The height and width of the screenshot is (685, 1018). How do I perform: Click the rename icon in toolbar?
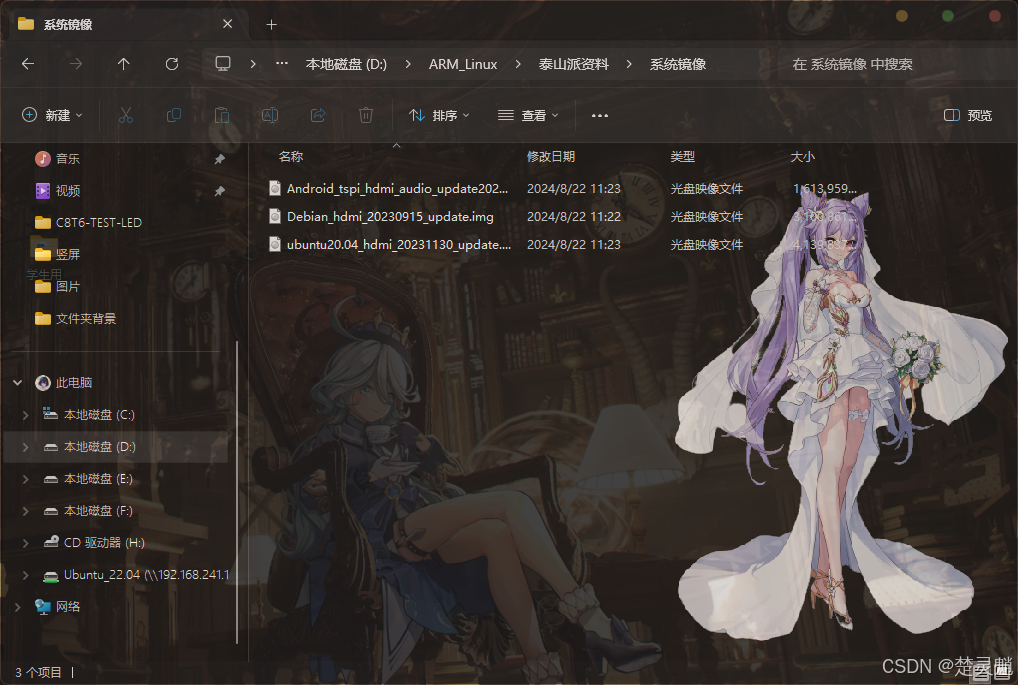pyautogui.click(x=270, y=116)
